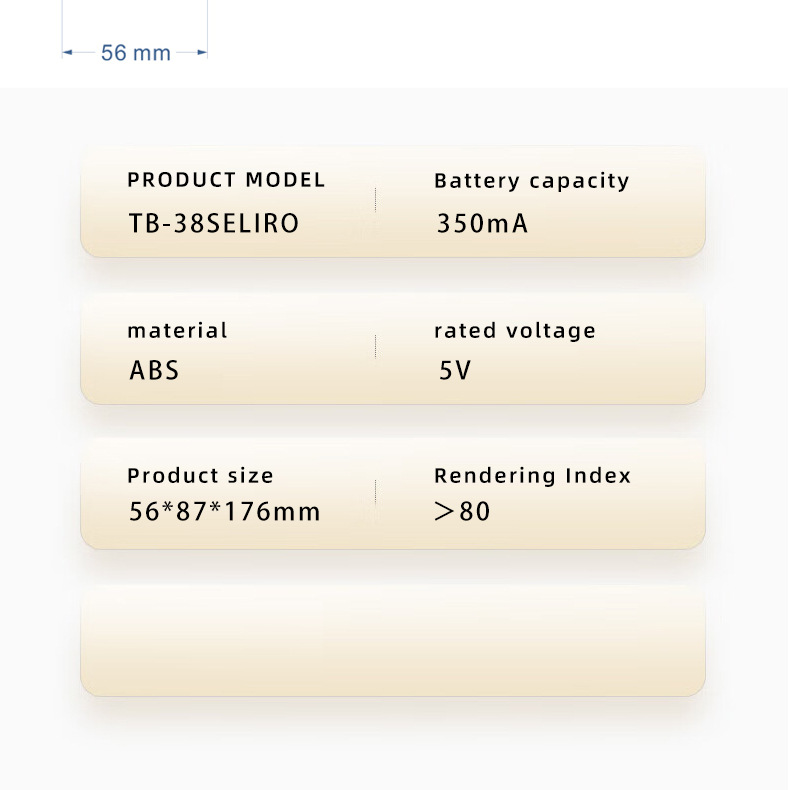Click the rated voltage heading

click(514, 330)
